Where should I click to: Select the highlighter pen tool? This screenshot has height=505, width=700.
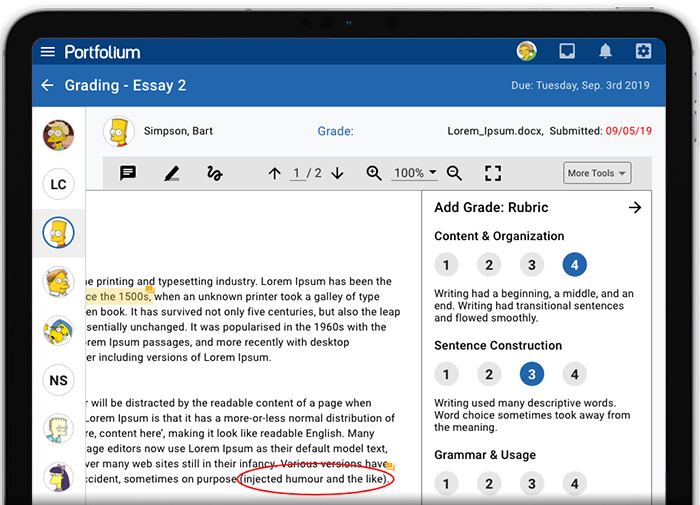click(171, 173)
